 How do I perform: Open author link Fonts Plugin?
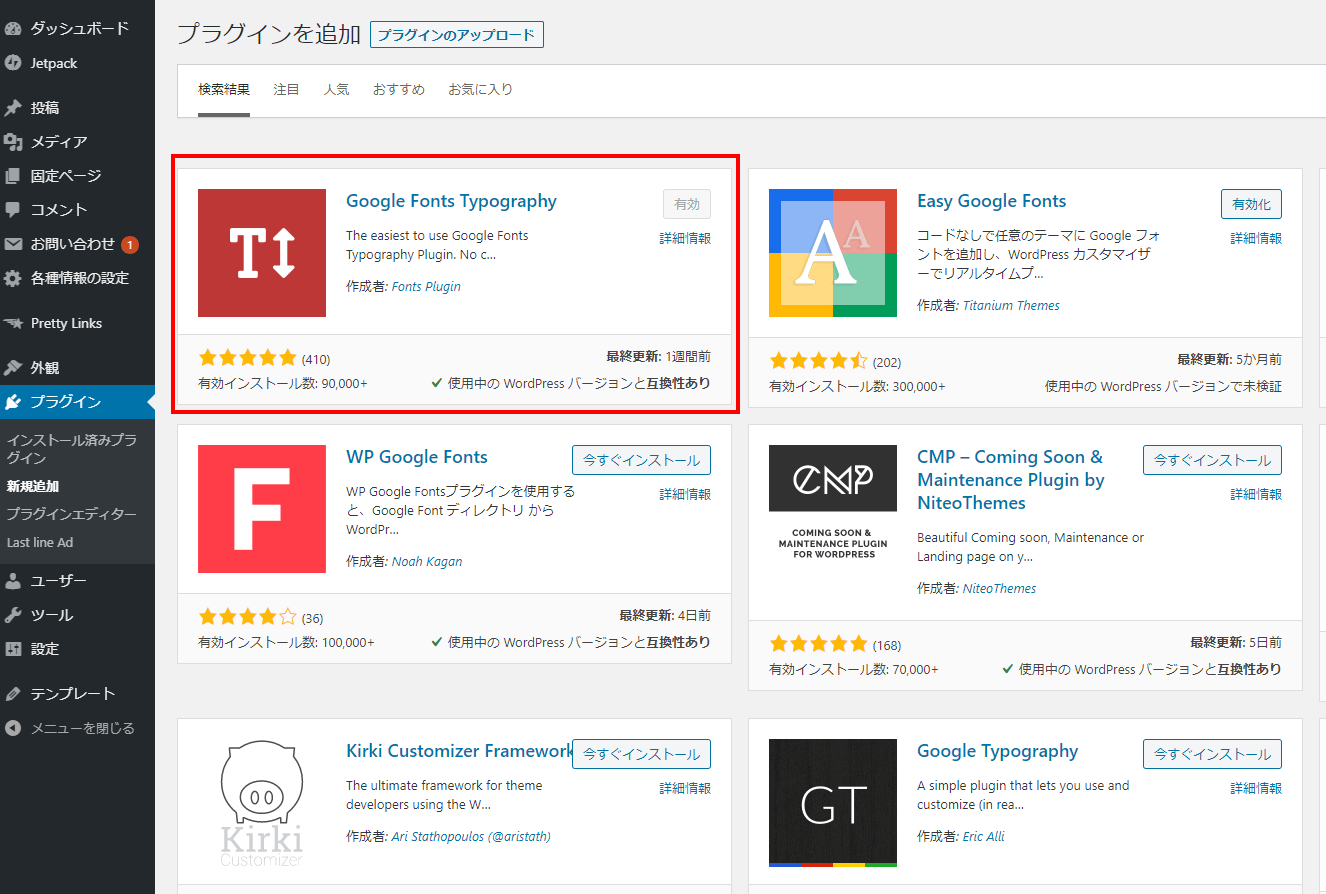(x=426, y=286)
